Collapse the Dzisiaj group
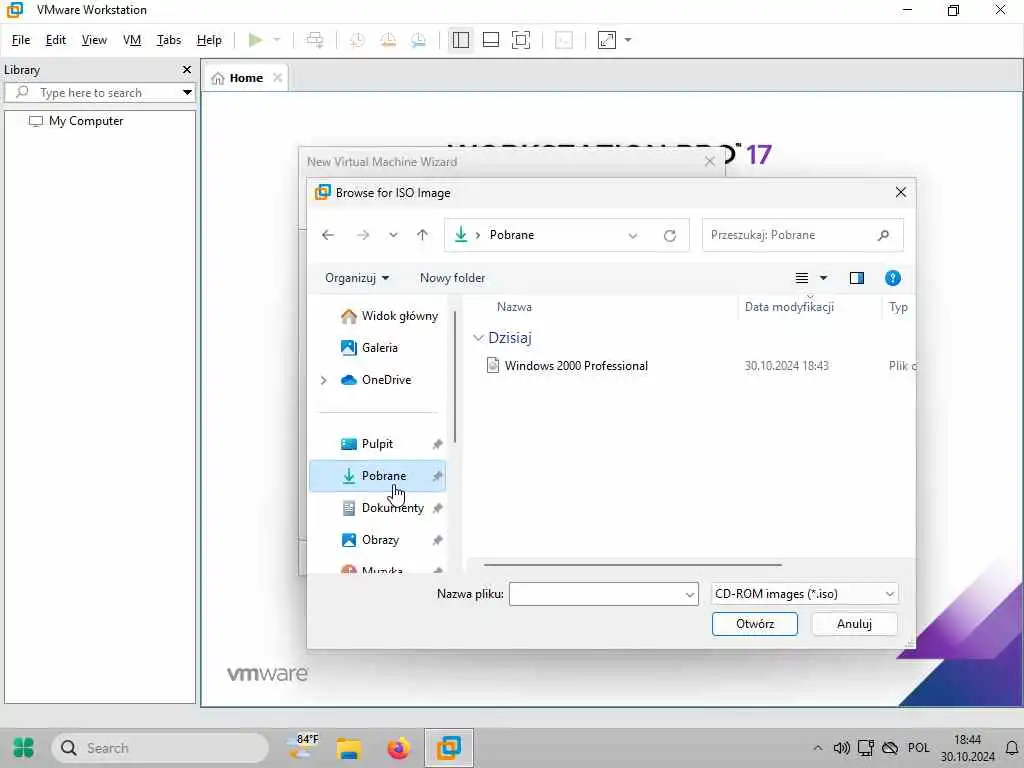Image resolution: width=1024 pixels, height=768 pixels. pyautogui.click(x=478, y=338)
